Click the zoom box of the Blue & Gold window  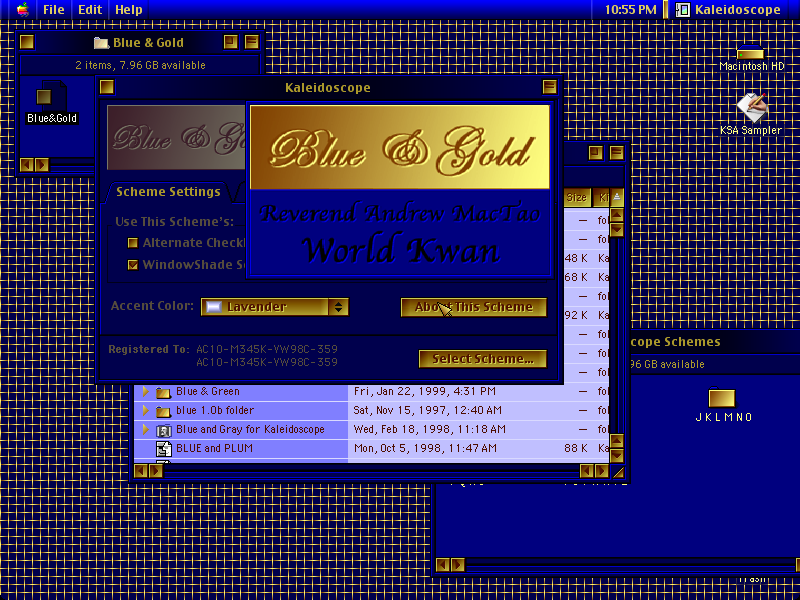(231, 42)
